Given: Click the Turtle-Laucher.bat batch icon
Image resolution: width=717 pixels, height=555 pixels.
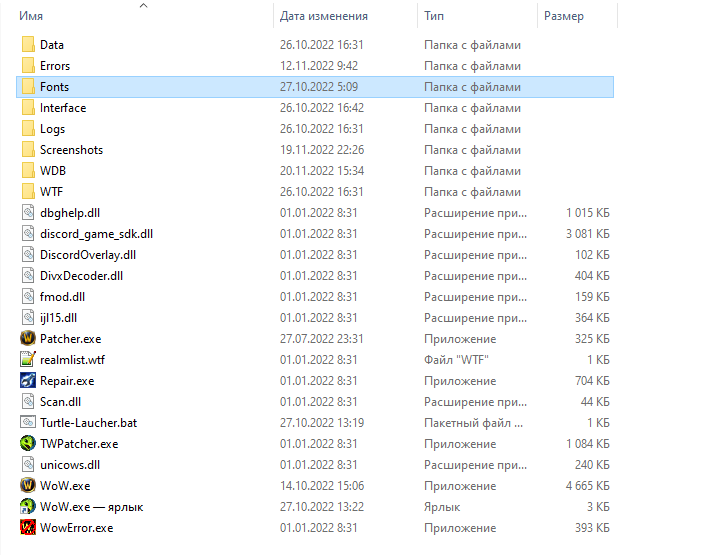Looking at the screenshot, I should click(28, 422).
